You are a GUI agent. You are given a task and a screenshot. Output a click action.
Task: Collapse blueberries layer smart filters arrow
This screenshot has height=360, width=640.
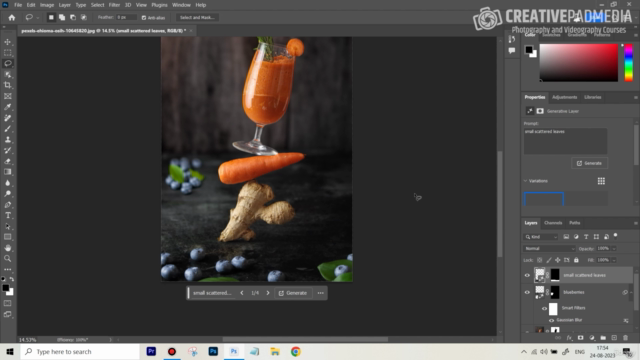pos(631,292)
